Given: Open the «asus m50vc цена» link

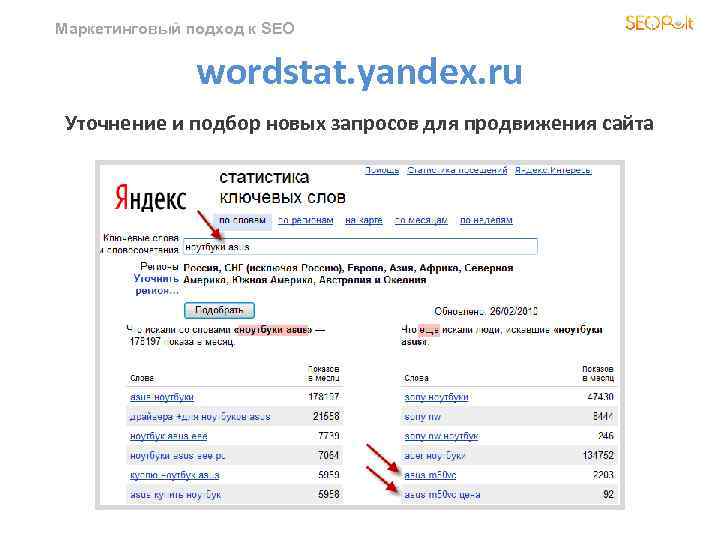Looking at the screenshot, I should point(442,495).
